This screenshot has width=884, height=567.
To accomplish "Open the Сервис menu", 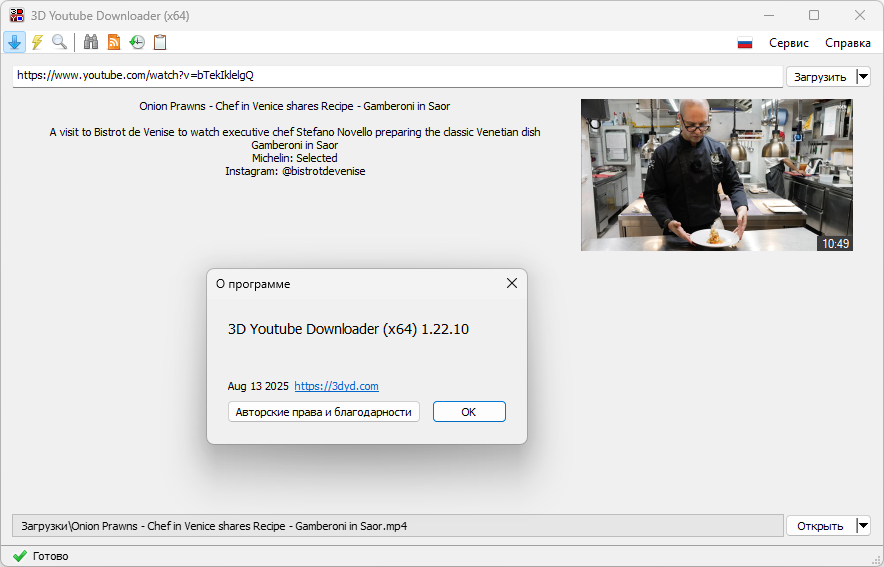I will [x=789, y=43].
